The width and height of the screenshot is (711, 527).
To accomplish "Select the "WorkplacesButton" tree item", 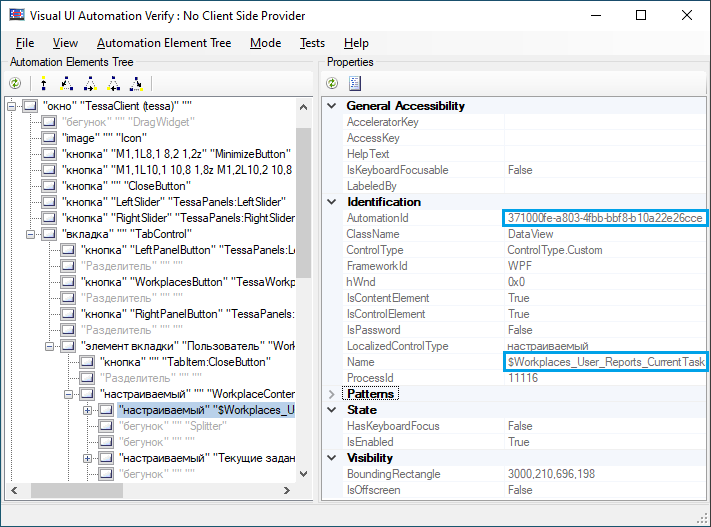I will coord(186,282).
